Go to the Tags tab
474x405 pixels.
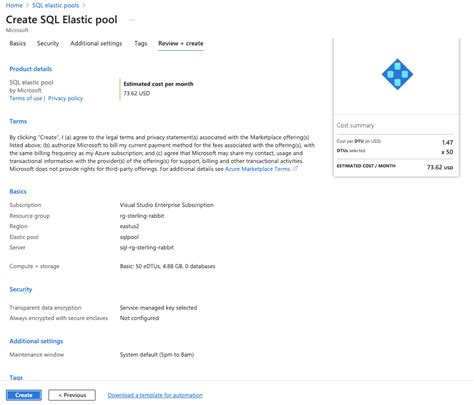pyautogui.click(x=141, y=43)
